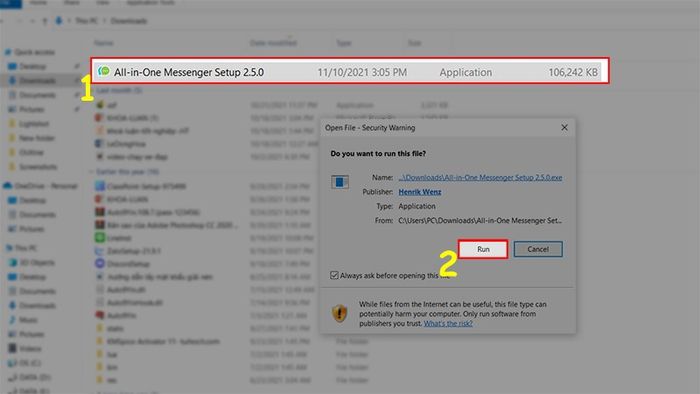
Task: Collapse the Earlier this year group chevron
Action: pos(92,172)
